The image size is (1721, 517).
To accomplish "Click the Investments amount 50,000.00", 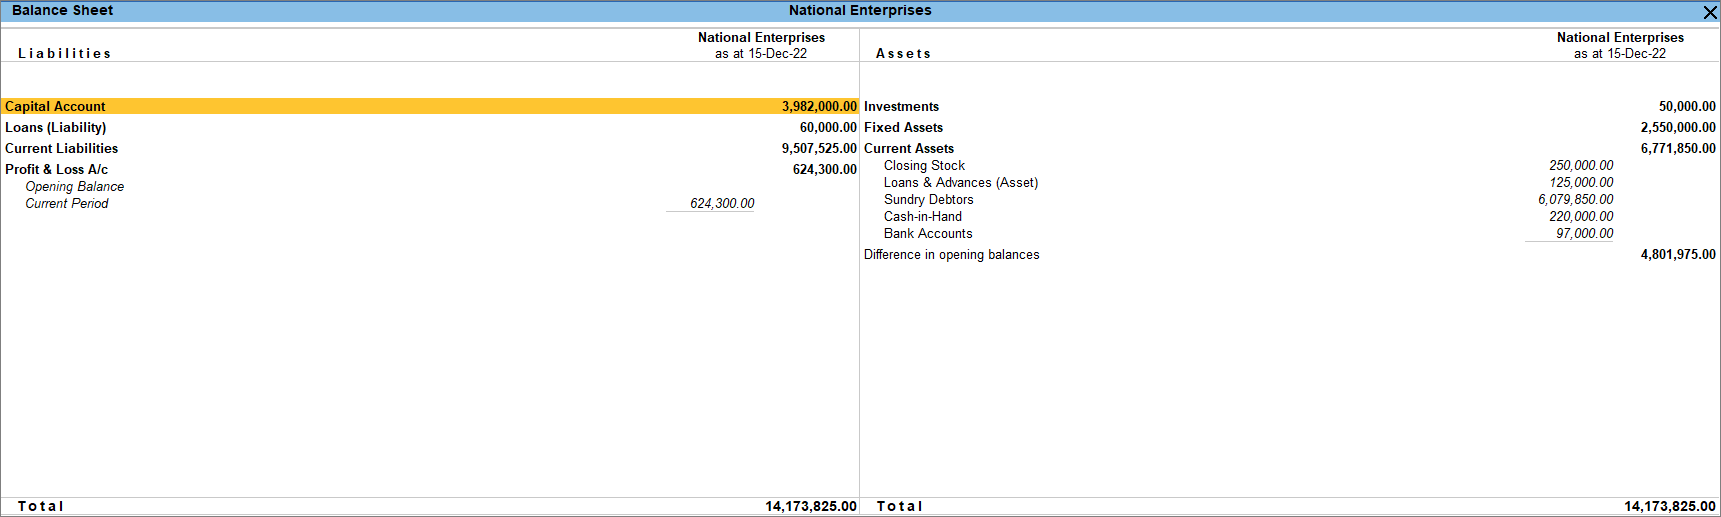I will coord(1687,106).
